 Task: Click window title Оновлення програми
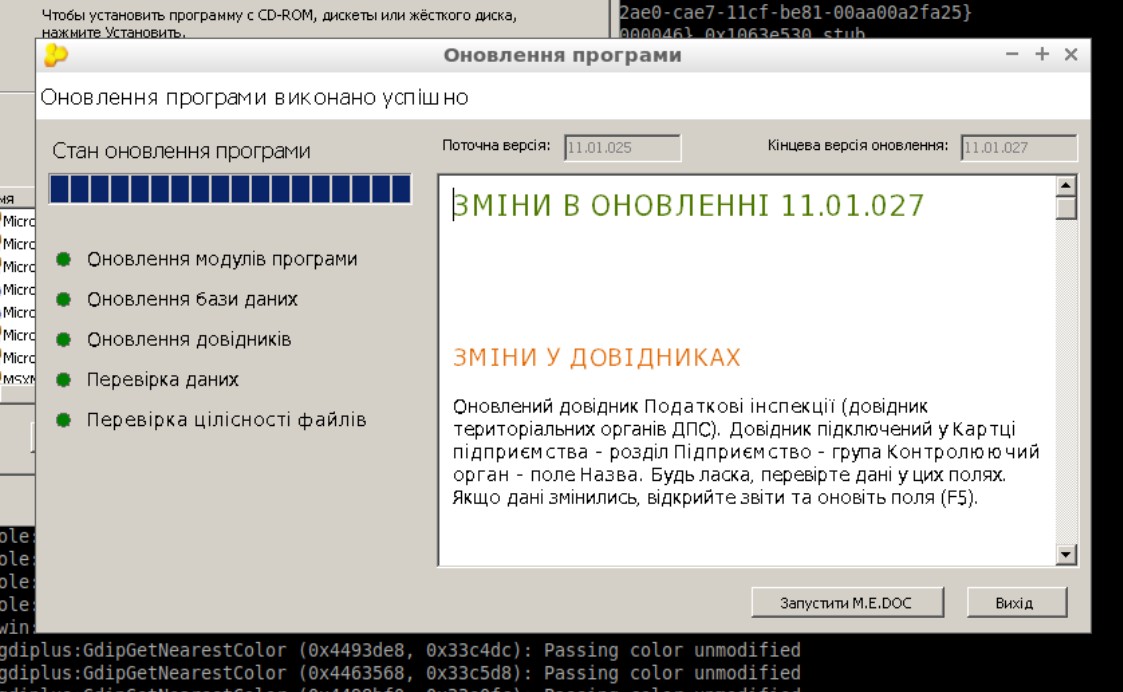pyautogui.click(x=562, y=55)
